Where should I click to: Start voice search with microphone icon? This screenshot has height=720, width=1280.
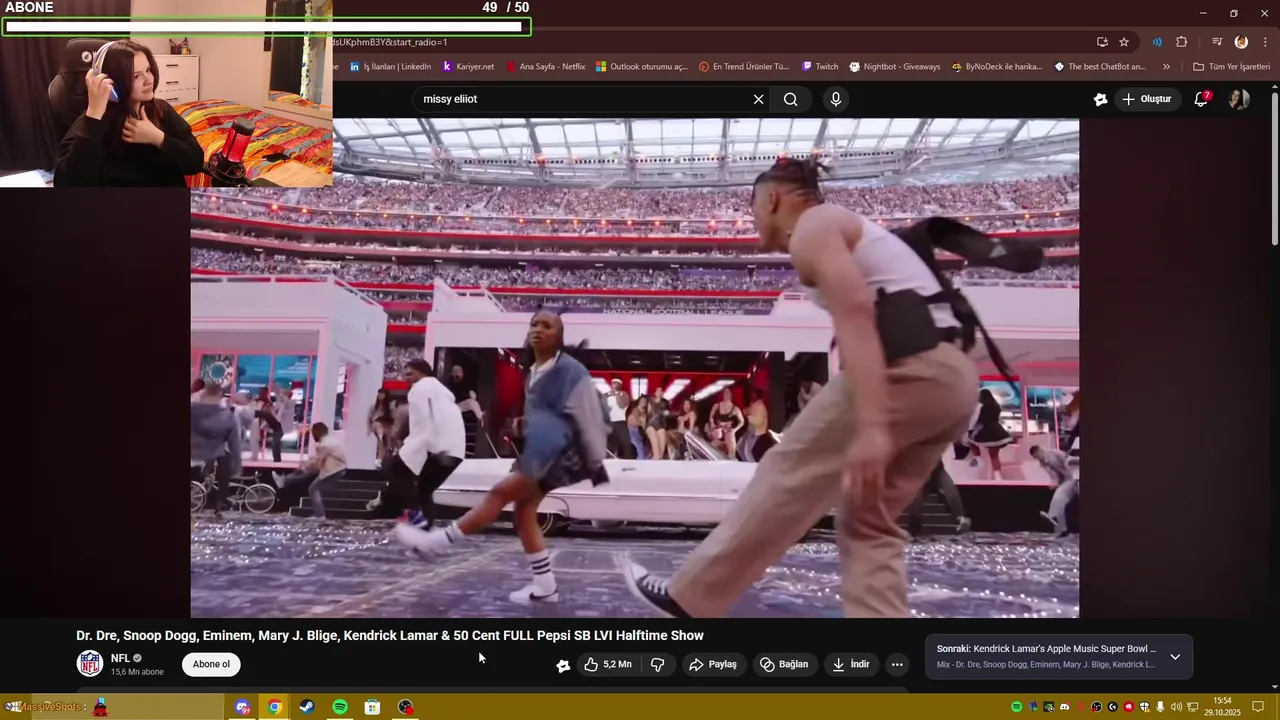coord(836,99)
